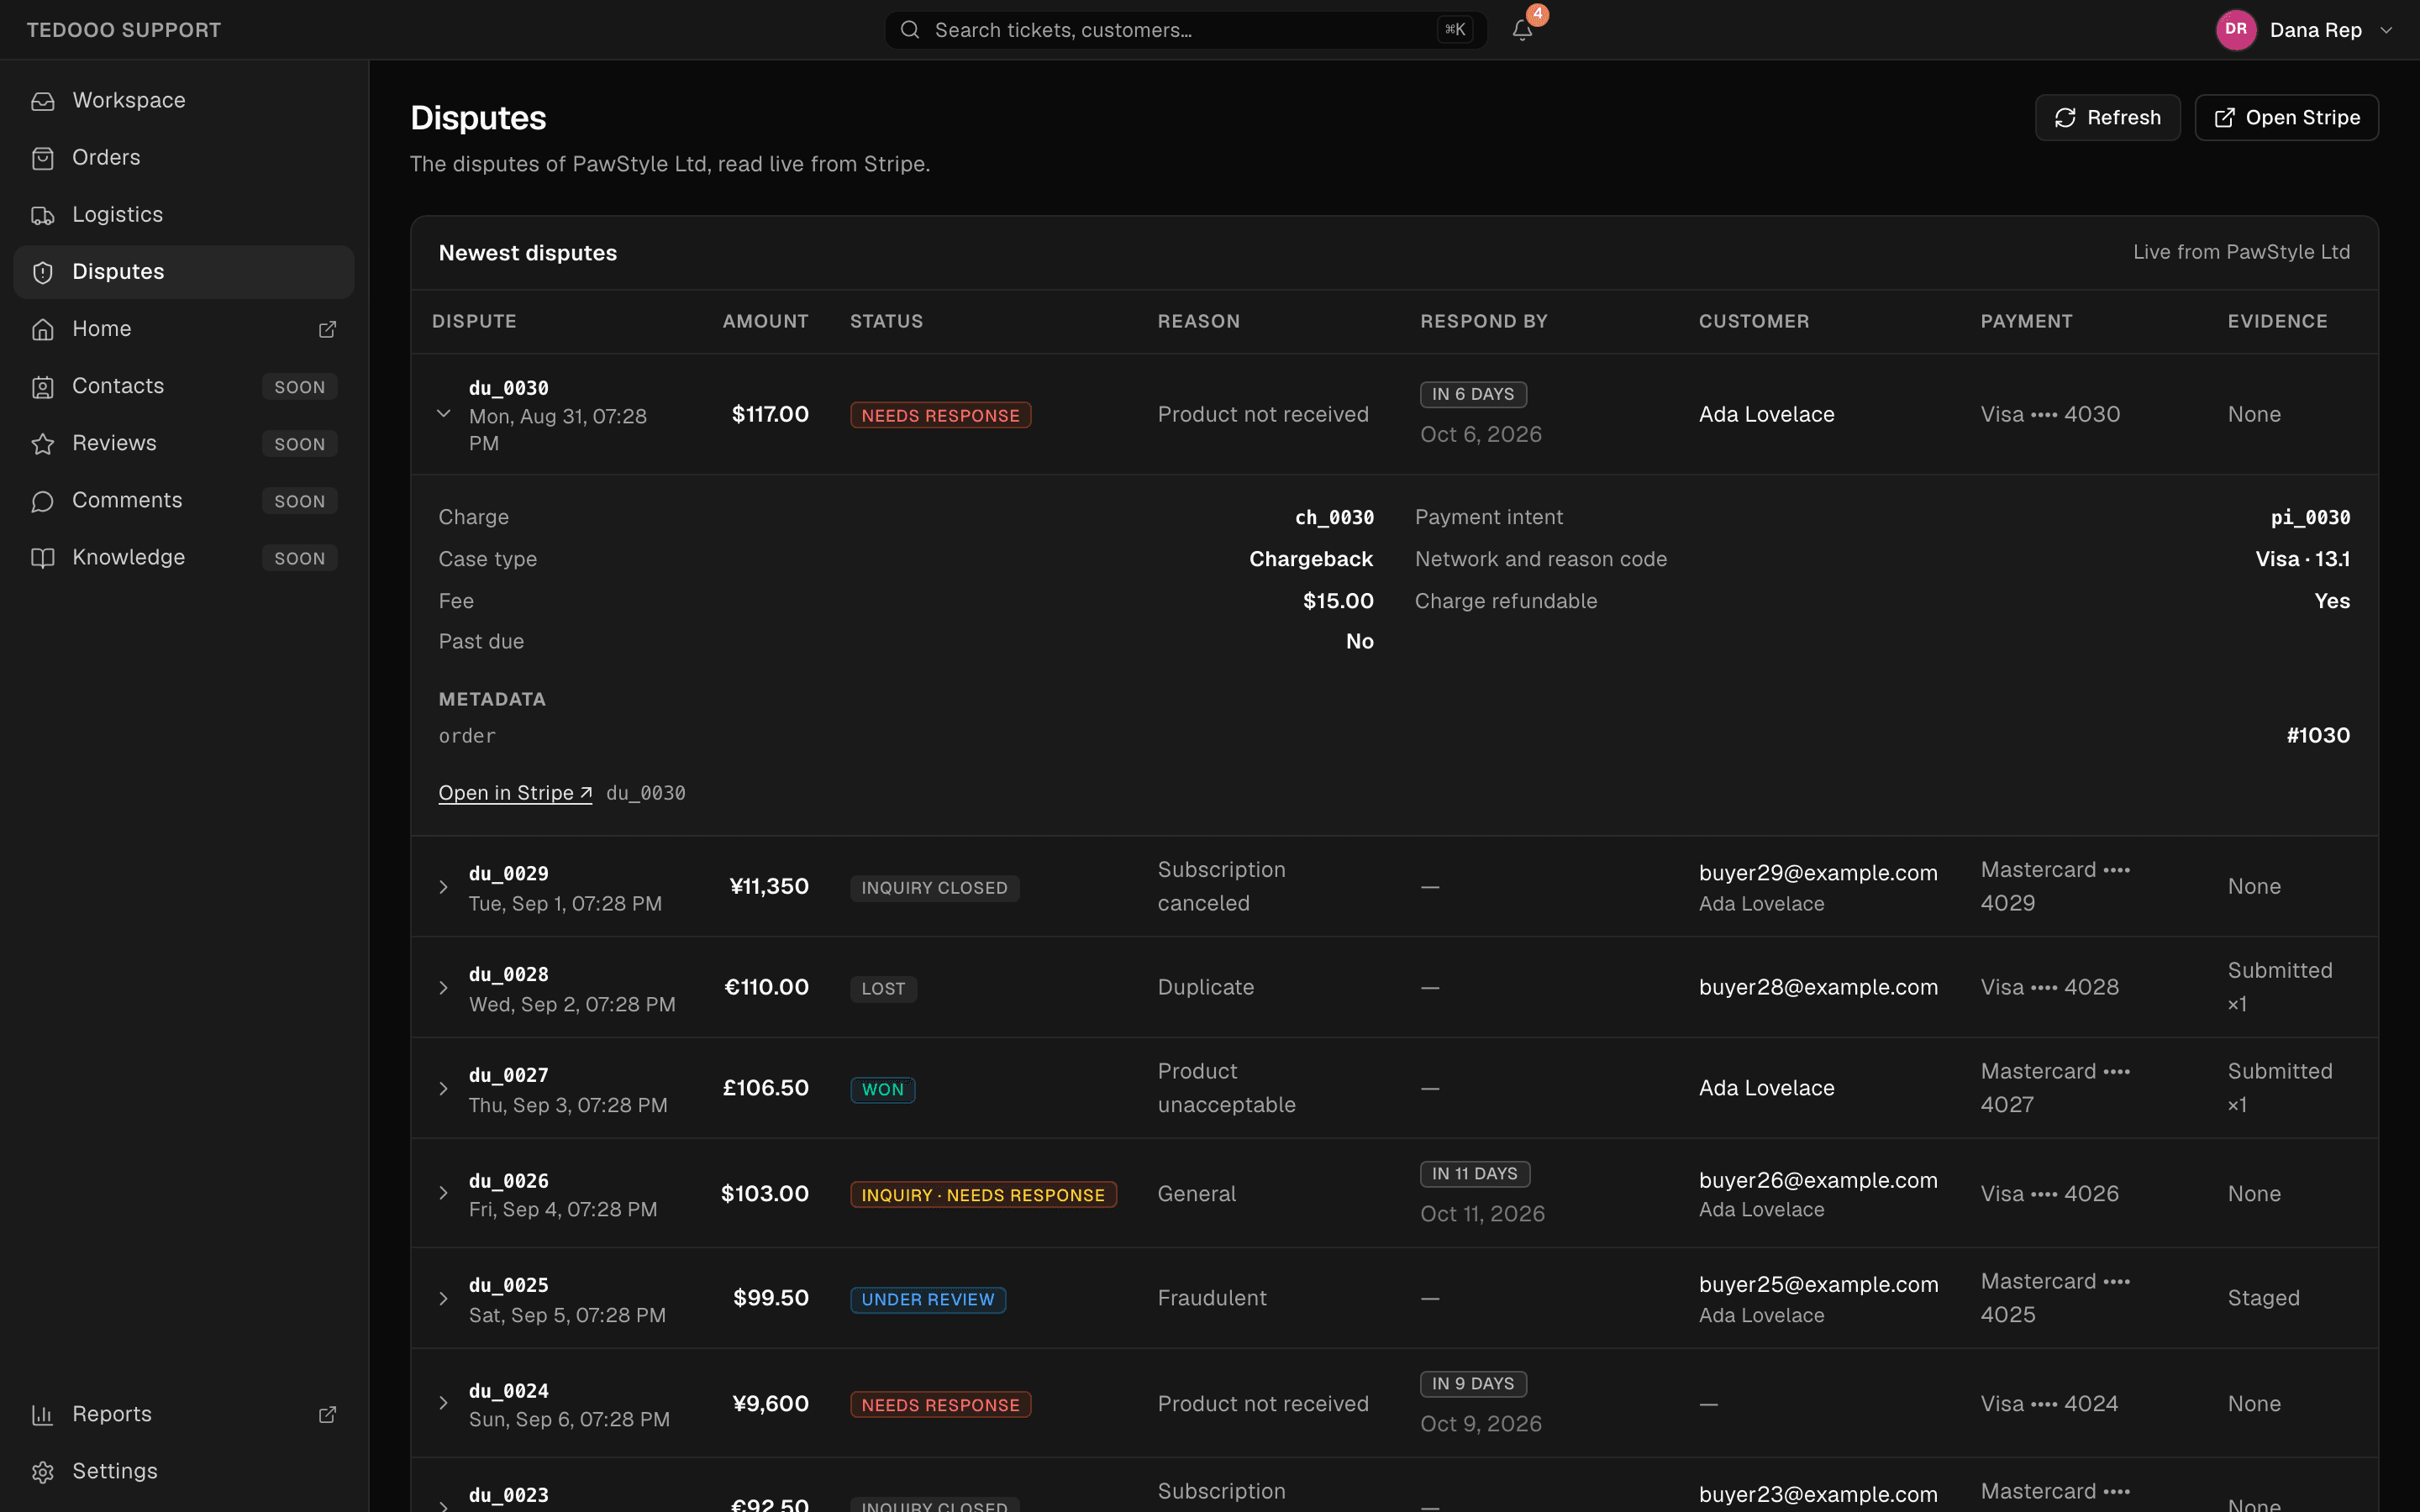Open Dana Rep account menu chevron
Image resolution: width=2420 pixels, height=1512 pixels.
click(x=2386, y=30)
